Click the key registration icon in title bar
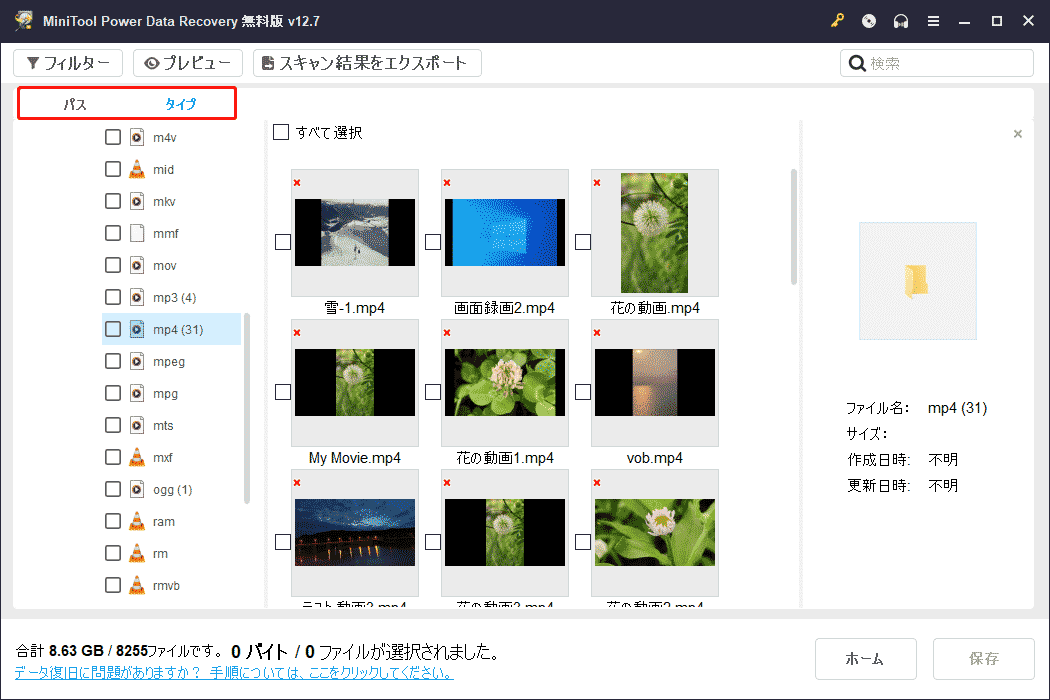Image resolution: width=1050 pixels, height=700 pixels. pyautogui.click(x=837, y=20)
